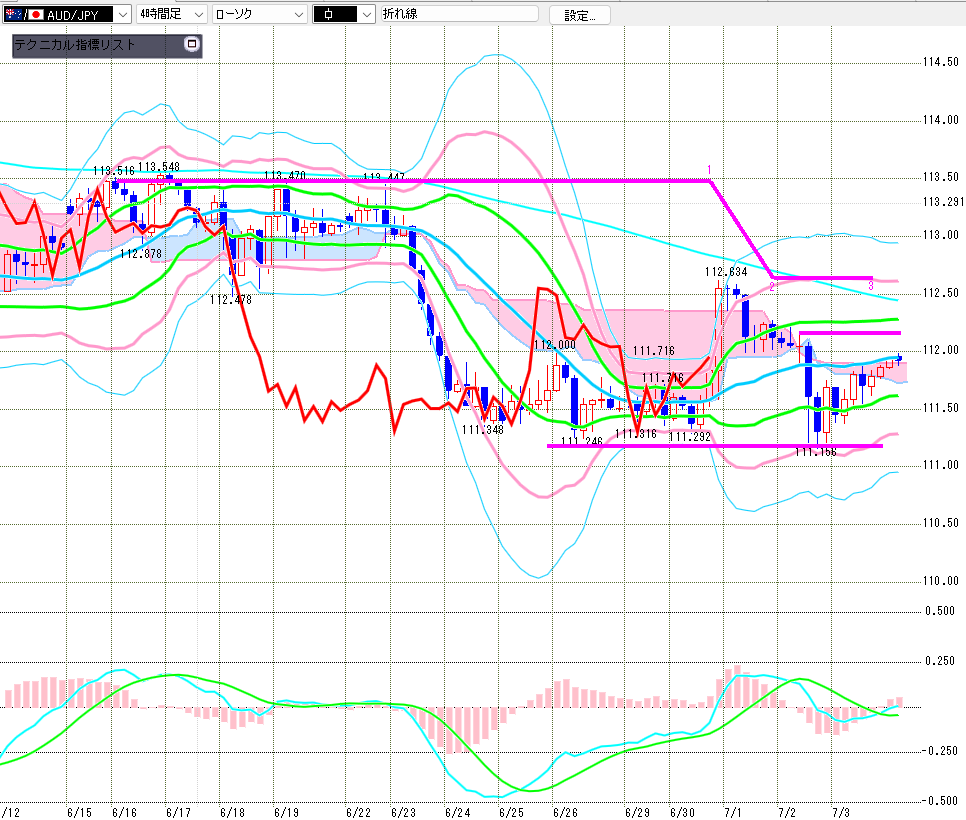Click the 113.548 peak price label
966x820 pixels.
pyautogui.click(x=159, y=167)
